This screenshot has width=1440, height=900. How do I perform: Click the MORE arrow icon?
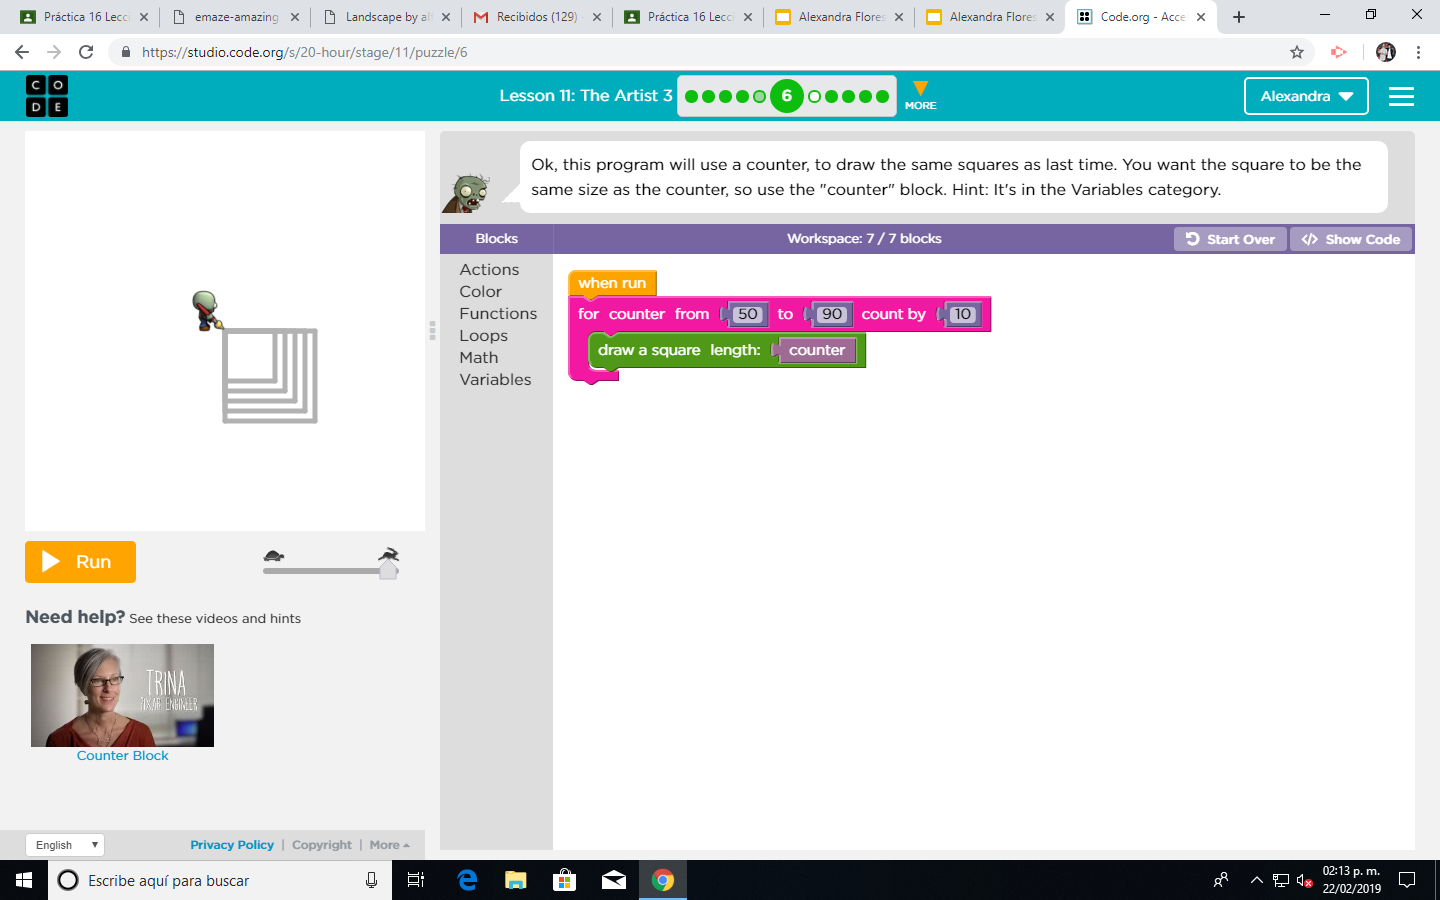920,95
